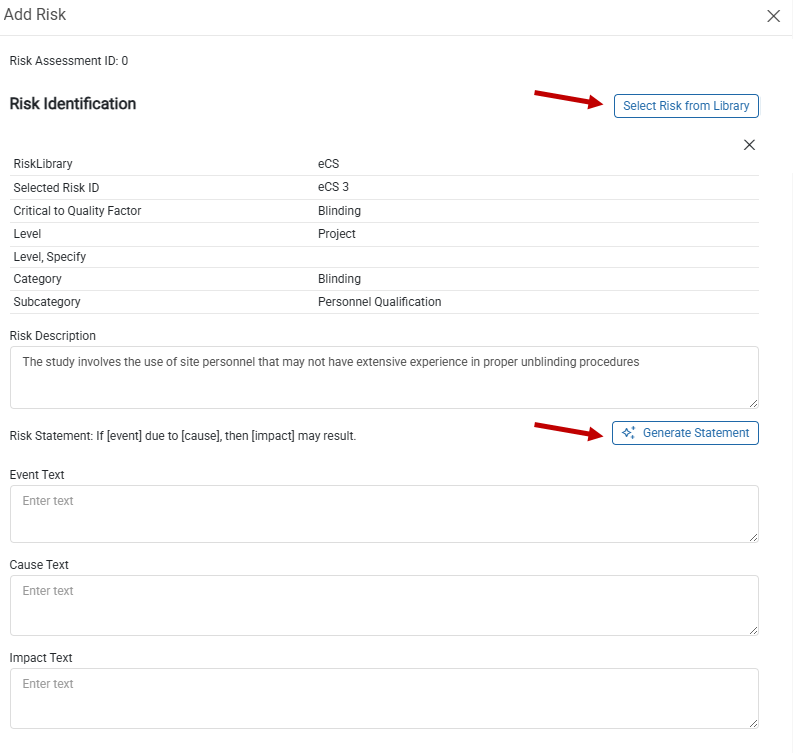Click the 'Risk Assessment ID: 0' text
This screenshot has height=753, width=793.
[x=69, y=61]
